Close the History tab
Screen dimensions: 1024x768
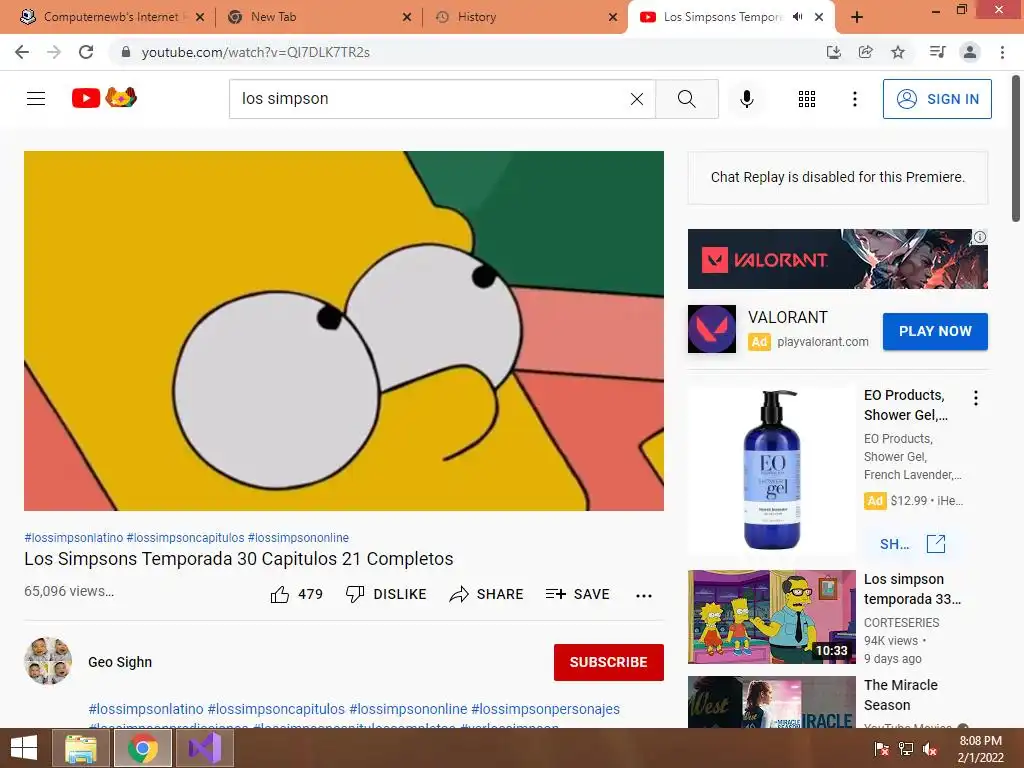(x=613, y=17)
